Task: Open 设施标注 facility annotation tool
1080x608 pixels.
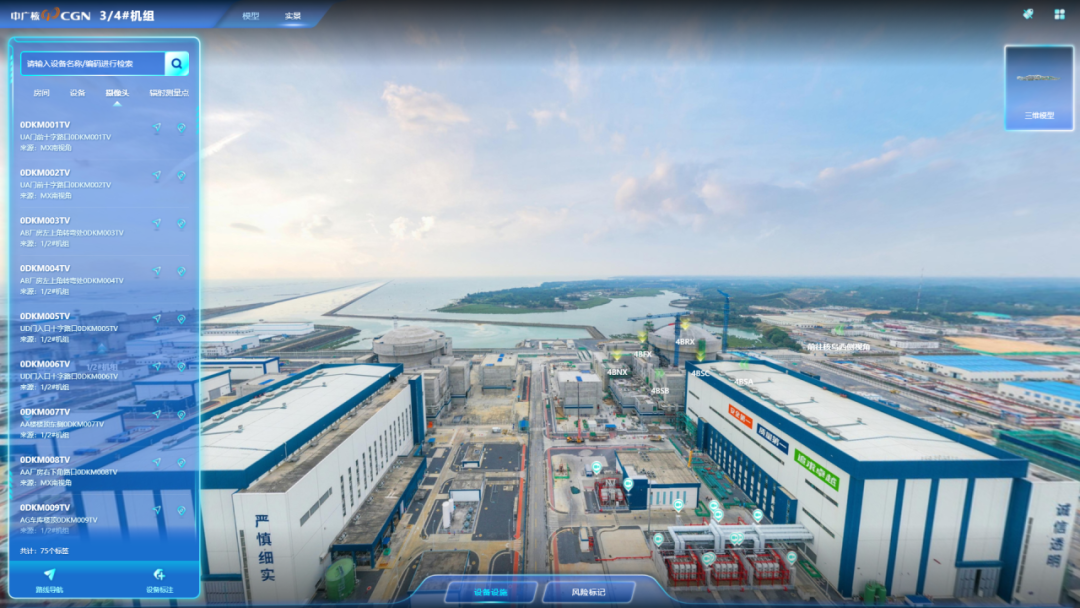Action: pos(157,580)
